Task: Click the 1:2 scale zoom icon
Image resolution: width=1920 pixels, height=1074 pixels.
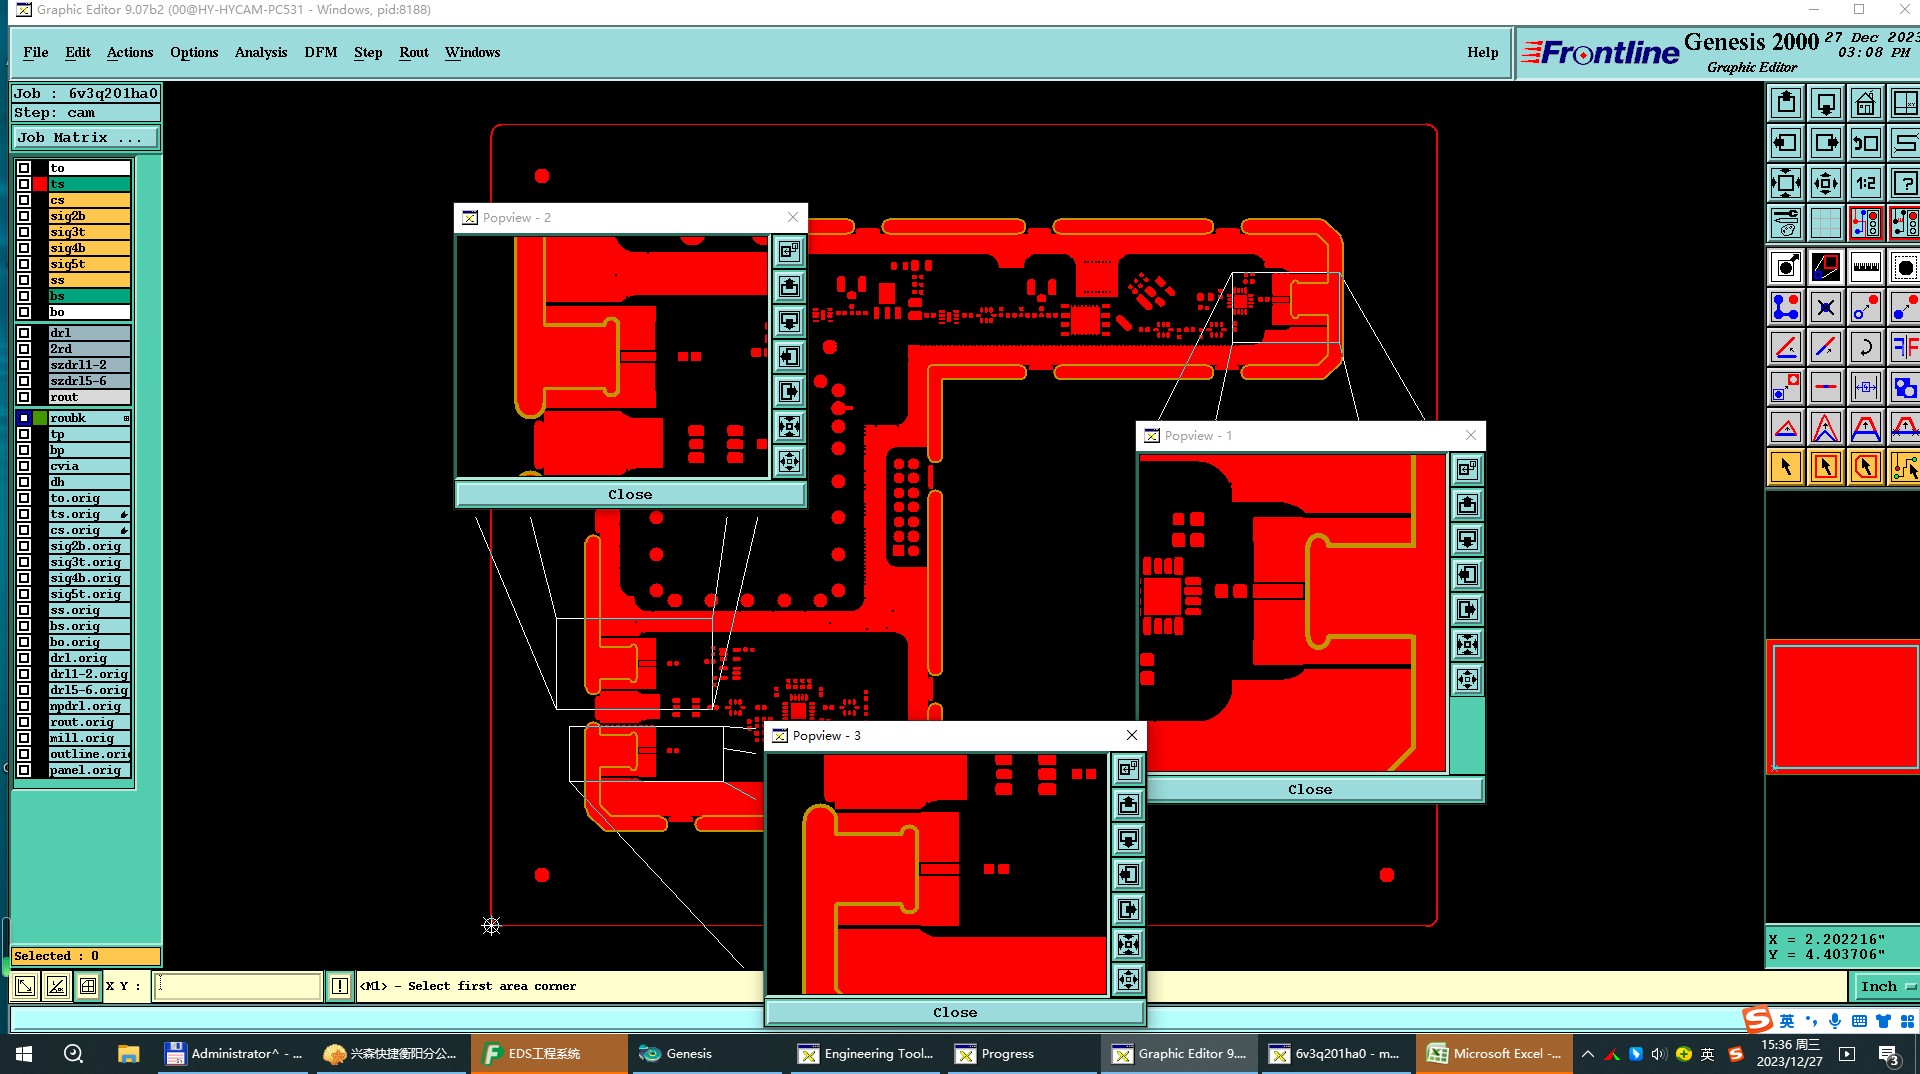Action: tap(1866, 183)
